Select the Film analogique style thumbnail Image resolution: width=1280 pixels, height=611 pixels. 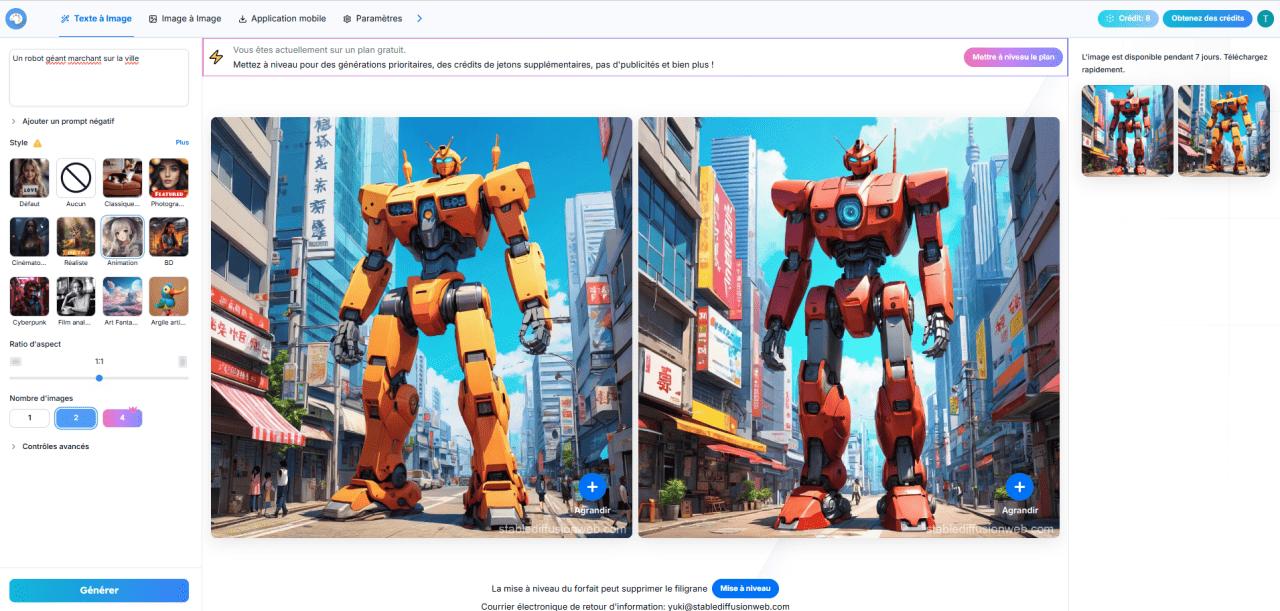click(x=76, y=297)
